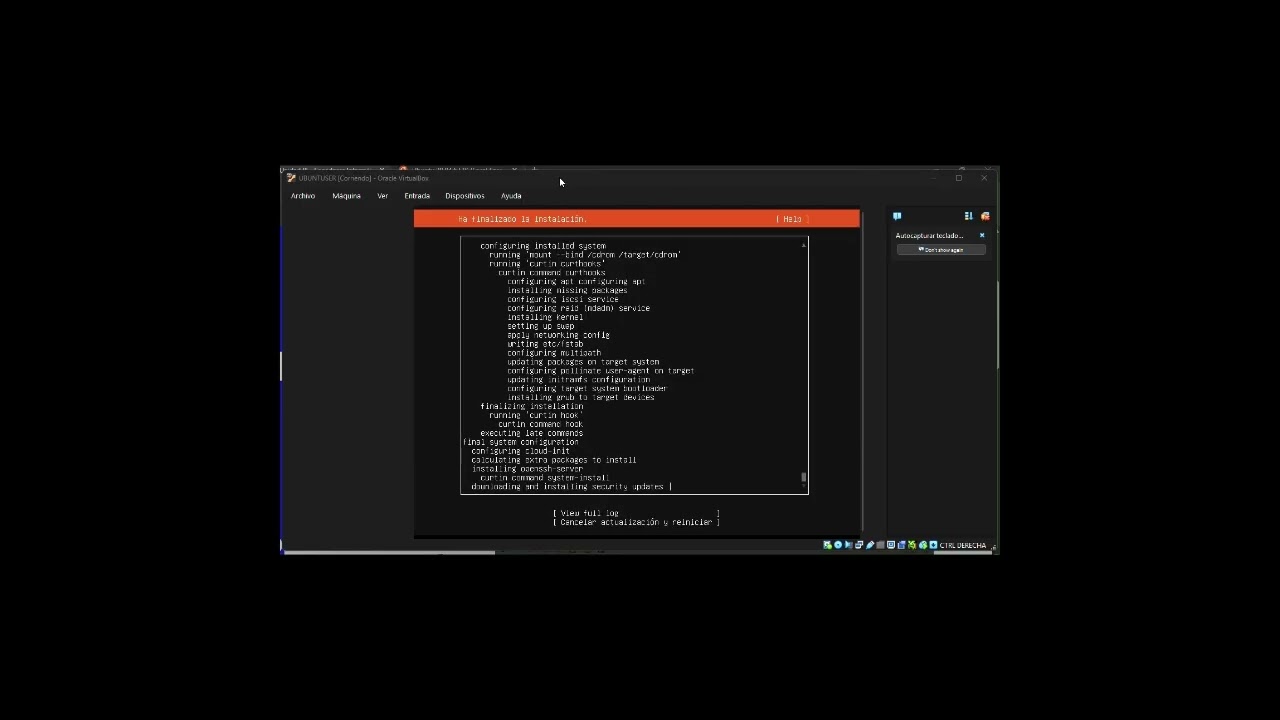Viewport: 1280px width, 720px height.
Task: Click the Autocapturar teclado notification title
Action: tap(930, 236)
